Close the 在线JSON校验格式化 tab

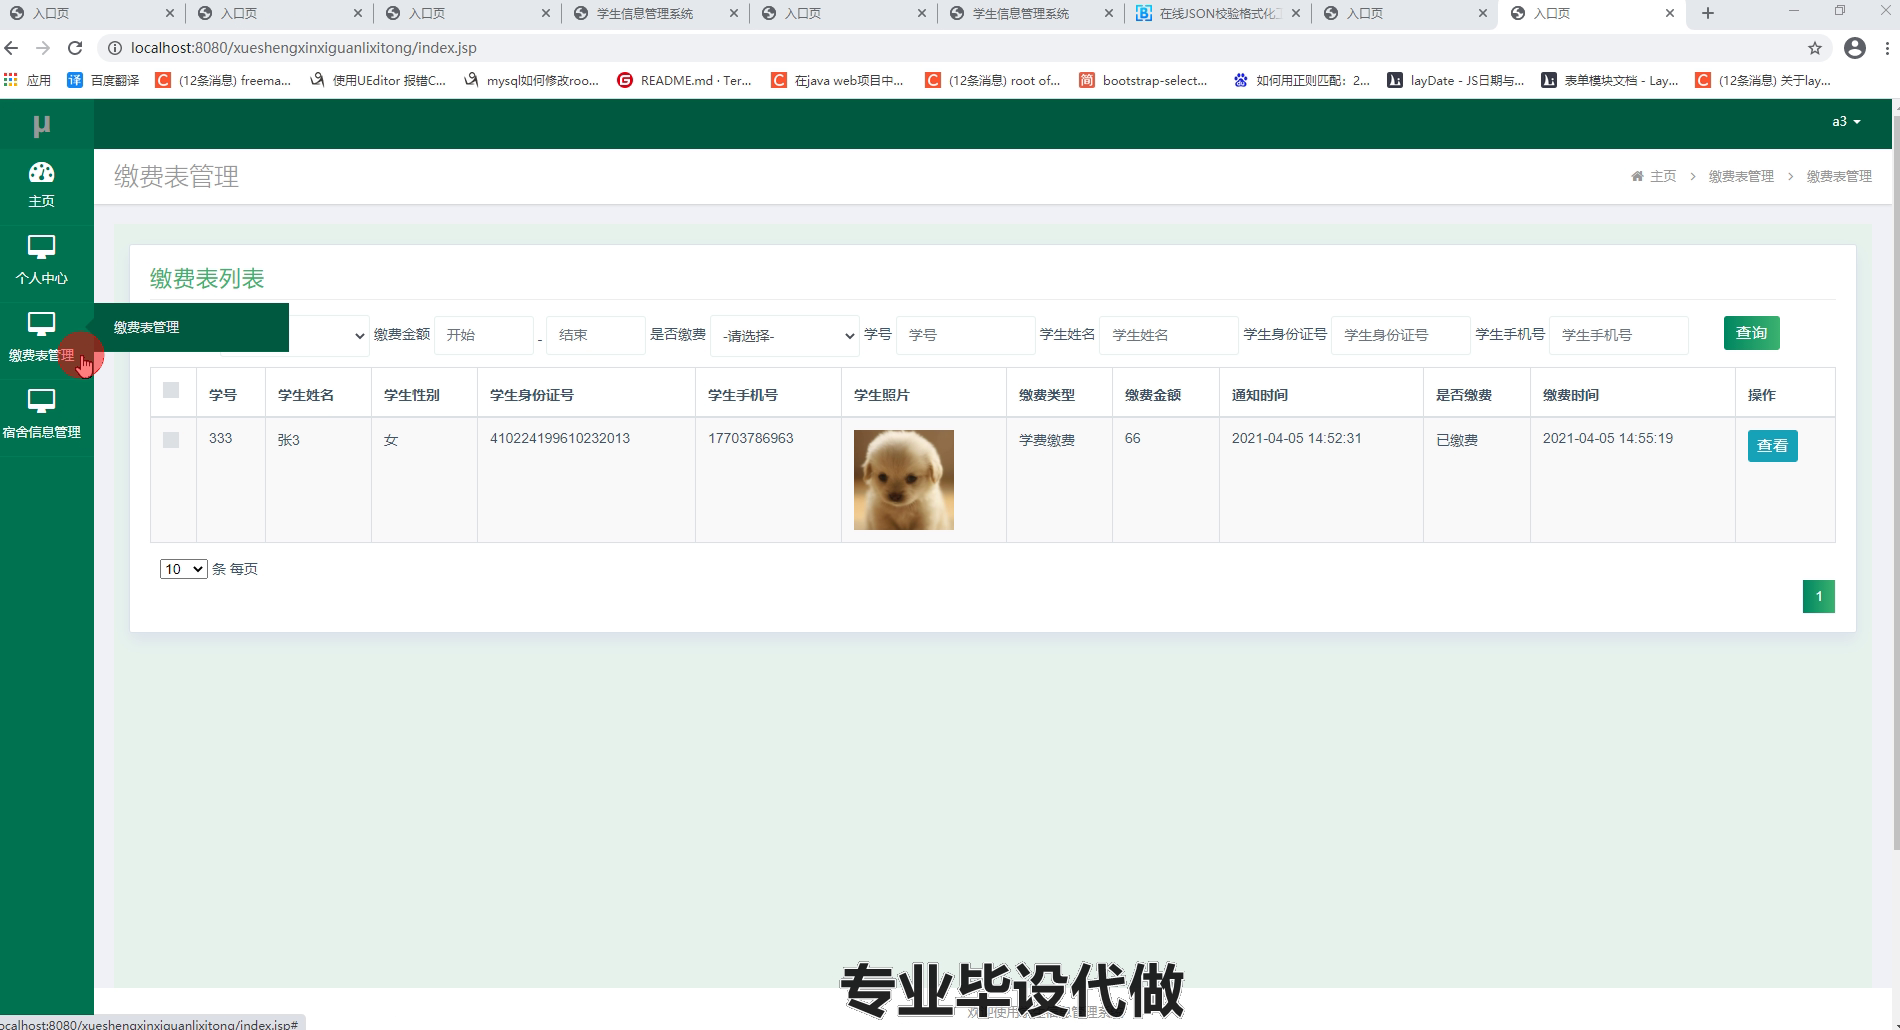[x=1296, y=13]
